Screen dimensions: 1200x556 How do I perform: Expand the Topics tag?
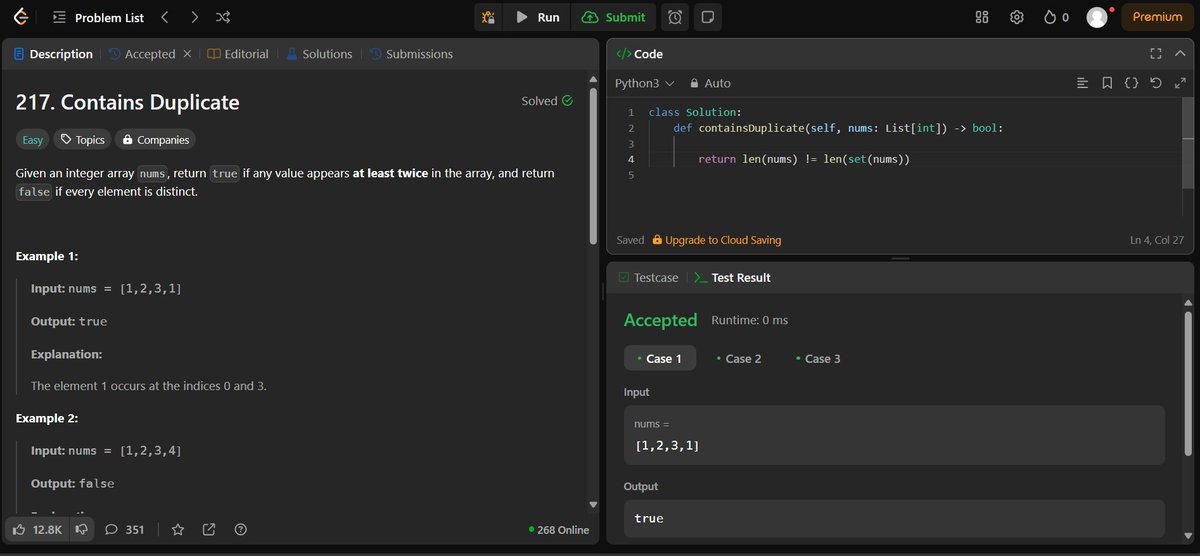click(x=82, y=140)
